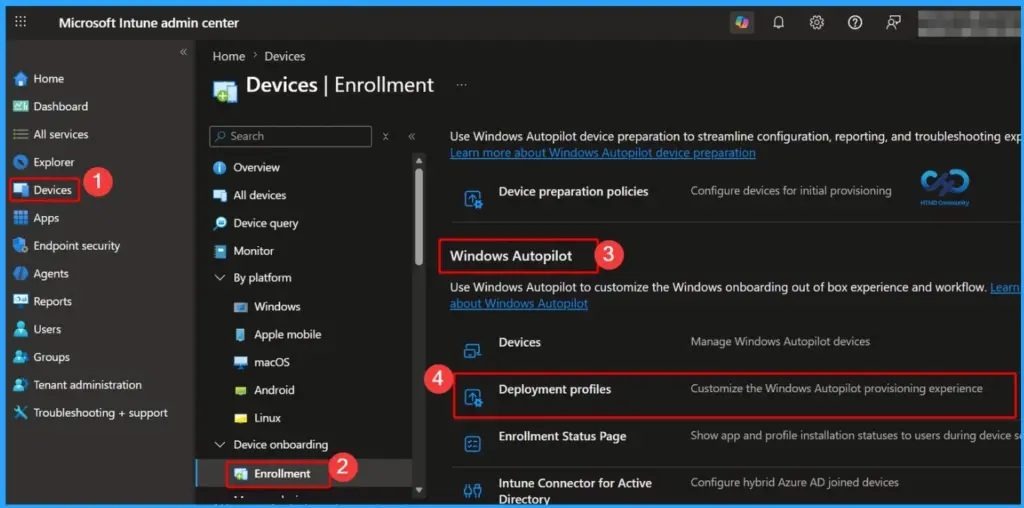Open Devices under Windows Autopilot
Viewport: 1024px width, 508px height.
point(520,342)
